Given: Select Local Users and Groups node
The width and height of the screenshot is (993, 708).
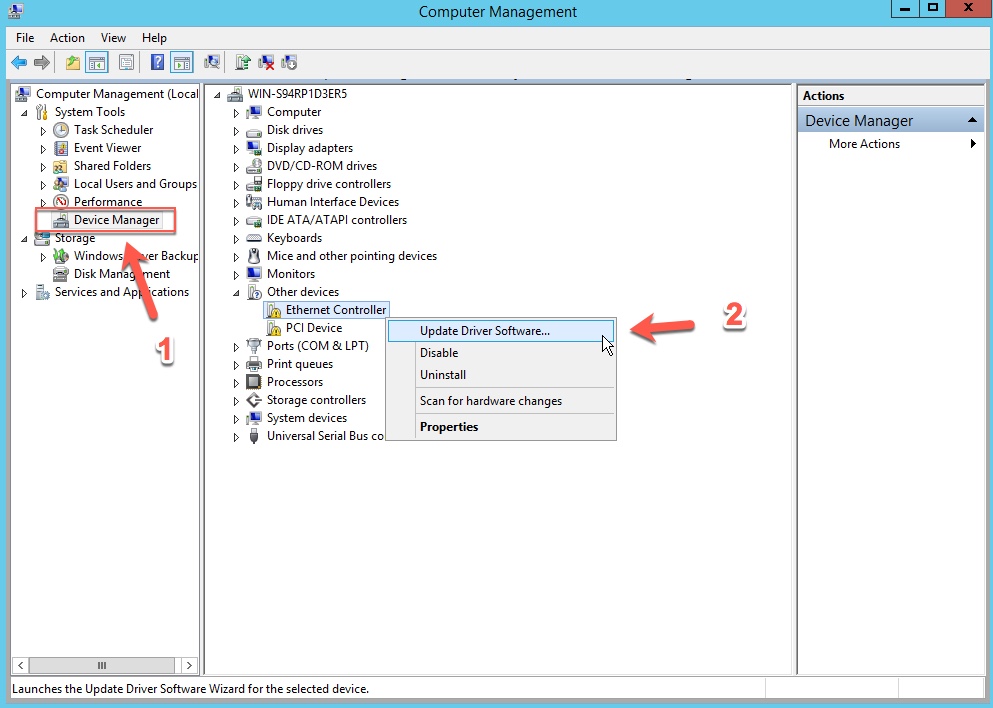Looking at the screenshot, I should 135,184.
